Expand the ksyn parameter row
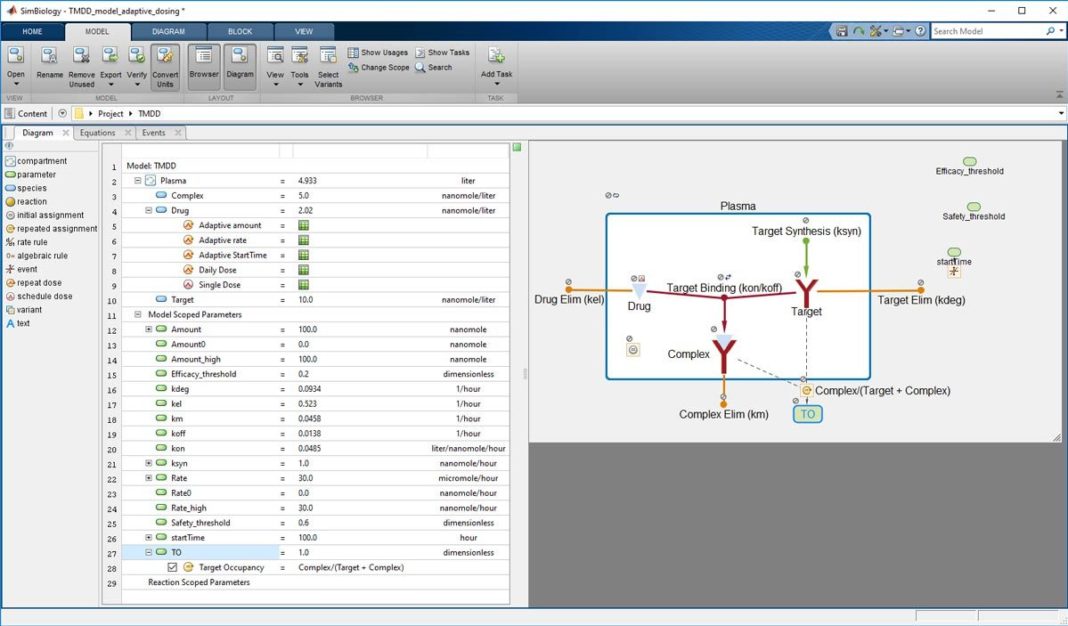Screen dimensions: 1068x626 click(148, 463)
